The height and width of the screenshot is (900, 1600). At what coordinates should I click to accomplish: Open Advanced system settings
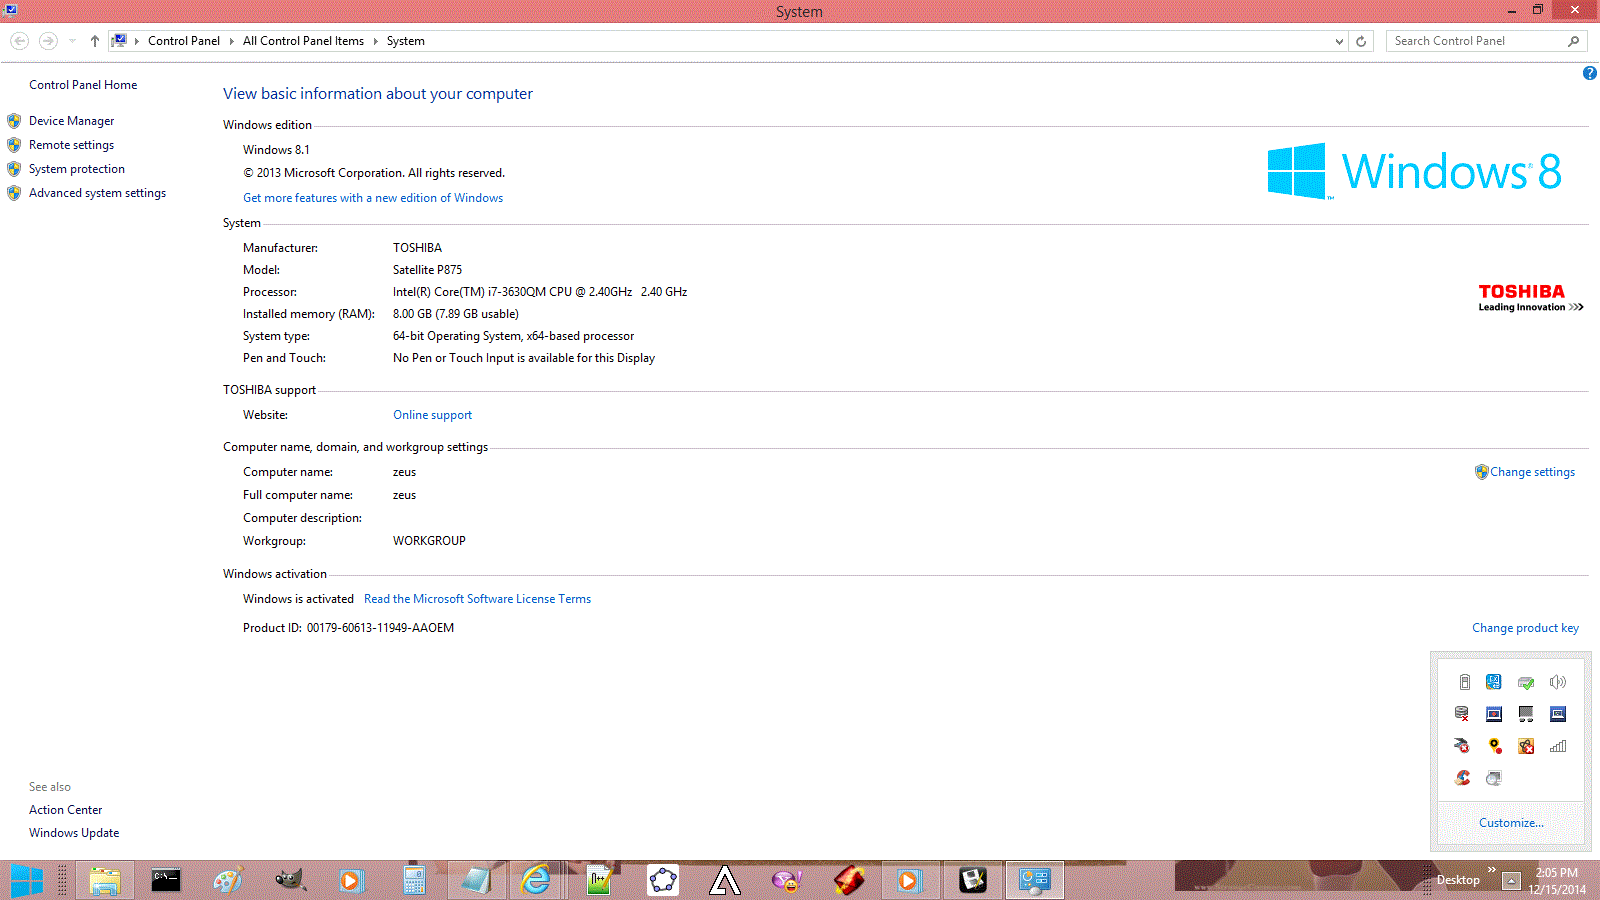tap(97, 193)
